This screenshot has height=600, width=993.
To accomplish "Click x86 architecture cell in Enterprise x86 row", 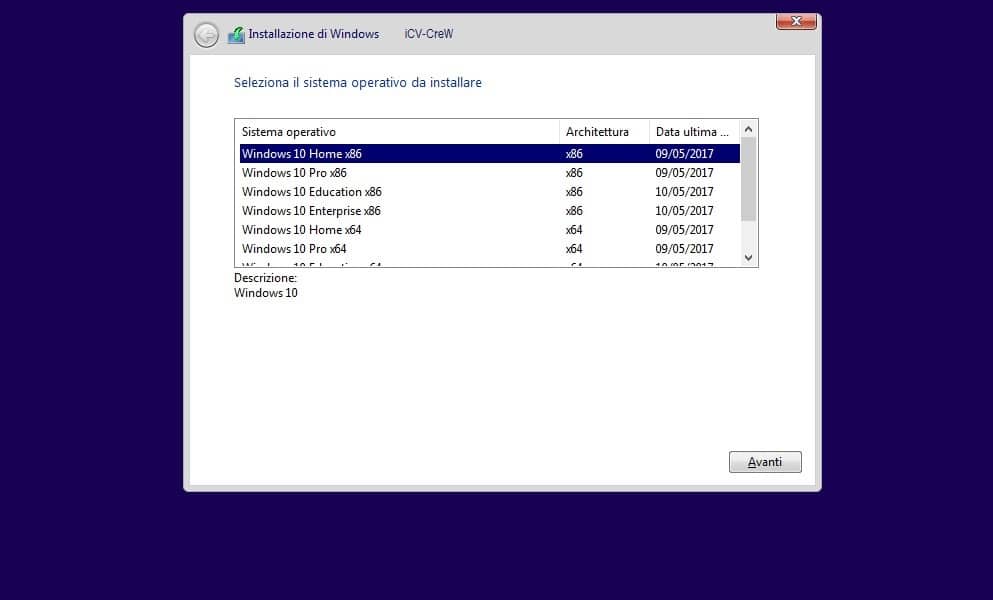I will [574, 211].
